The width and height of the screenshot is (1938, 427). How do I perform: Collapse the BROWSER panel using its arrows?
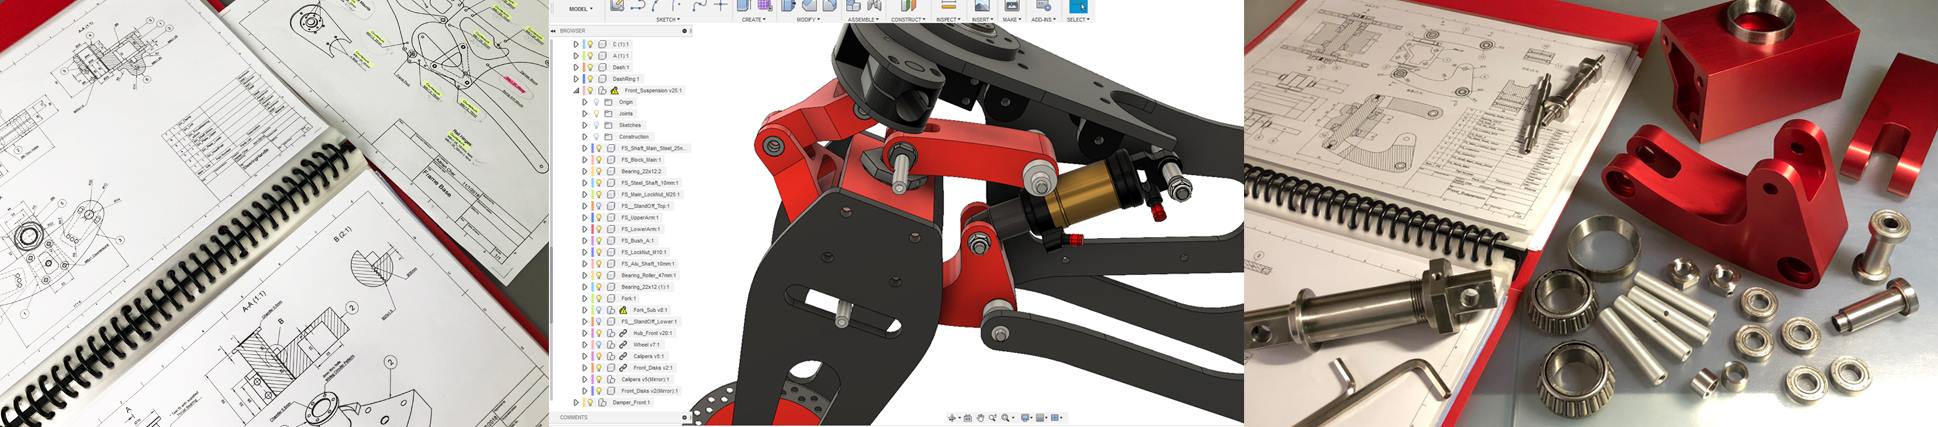pyautogui.click(x=555, y=31)
